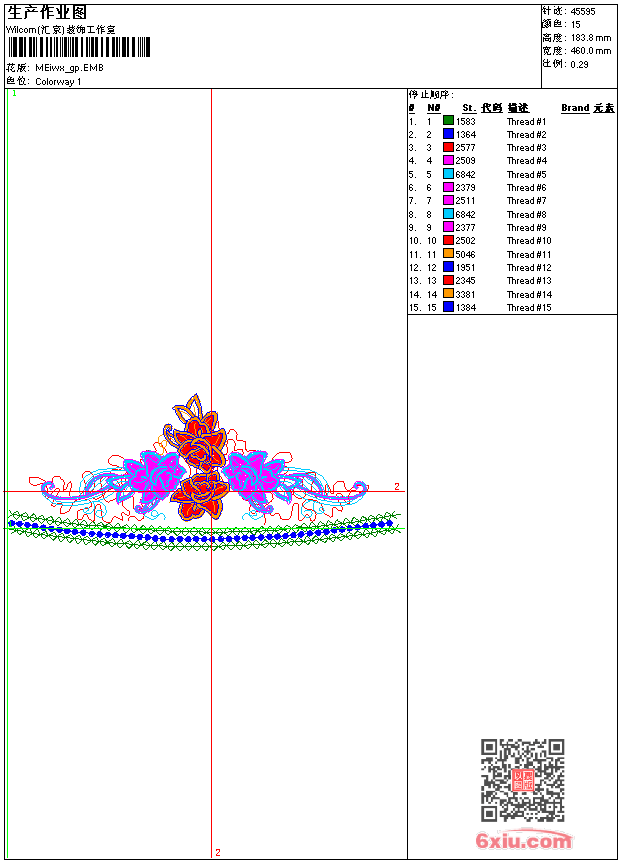Image resolution: width=620 pixels, height=860 pixels.
Task: Click the 'N#' column header
Action: pyautogui.click(x=433, y=108)
